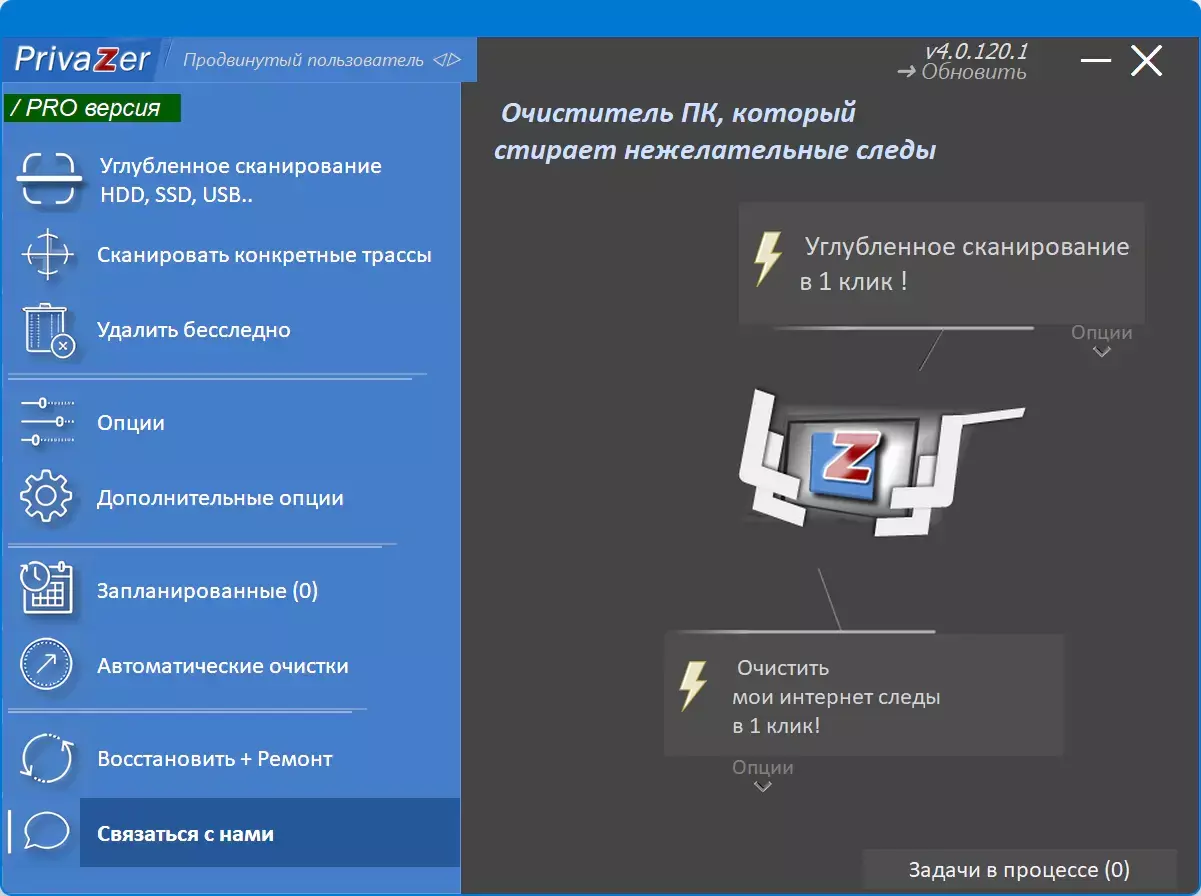The height and width of the screenshot is (896, 1201).
Task: Click the deep scan scanner-frame icon
Action: point(47,180)
